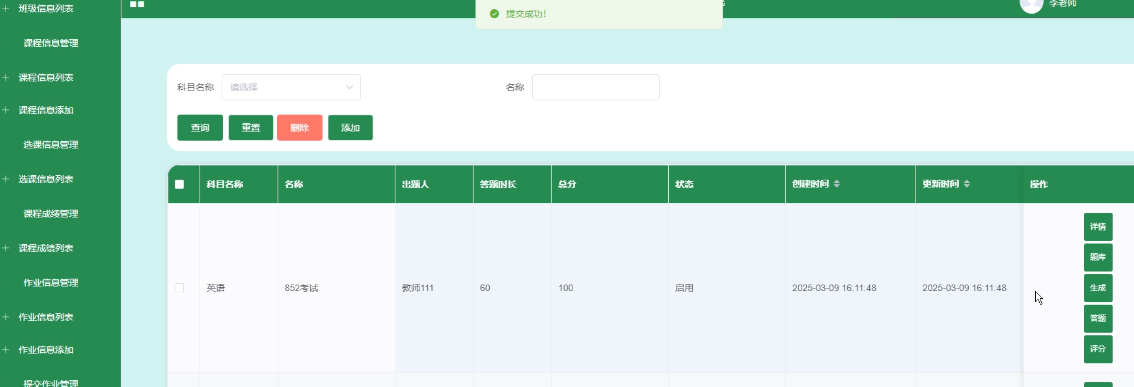Click the plus icon beside 作业信息添加

pos(6,349)
